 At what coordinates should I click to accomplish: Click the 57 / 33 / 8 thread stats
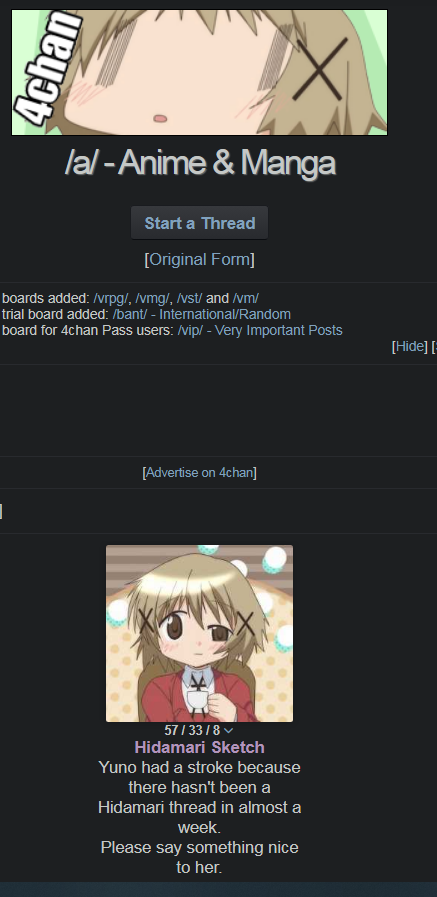[192, 731]
